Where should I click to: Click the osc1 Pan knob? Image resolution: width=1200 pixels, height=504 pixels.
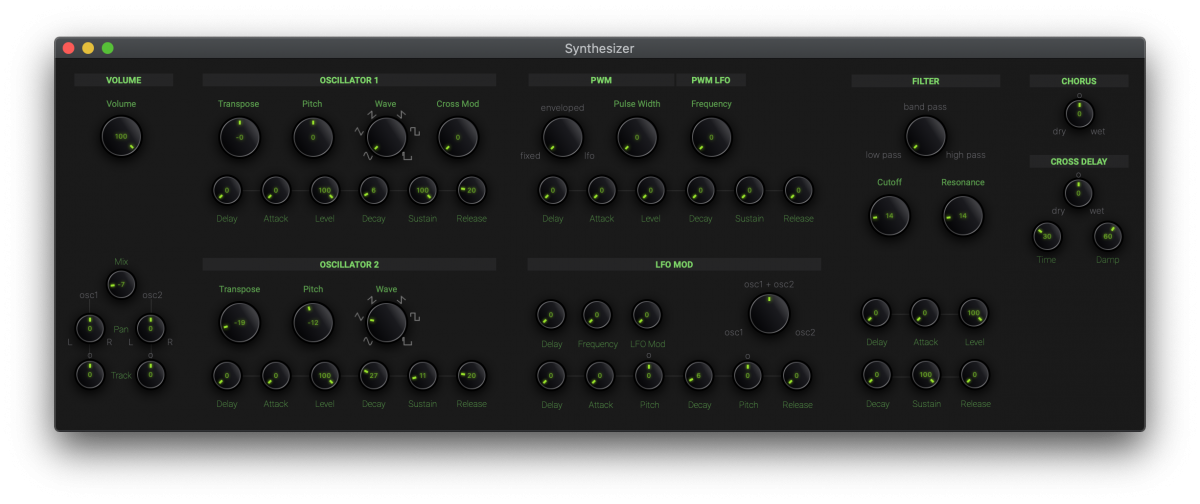(90, 327)
